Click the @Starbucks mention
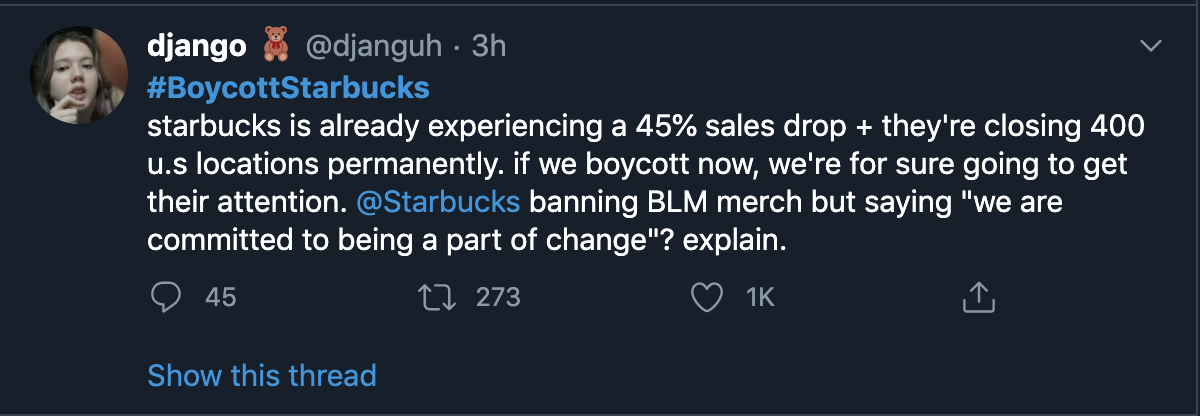1200x416 pixels. (x=438, y=202)
